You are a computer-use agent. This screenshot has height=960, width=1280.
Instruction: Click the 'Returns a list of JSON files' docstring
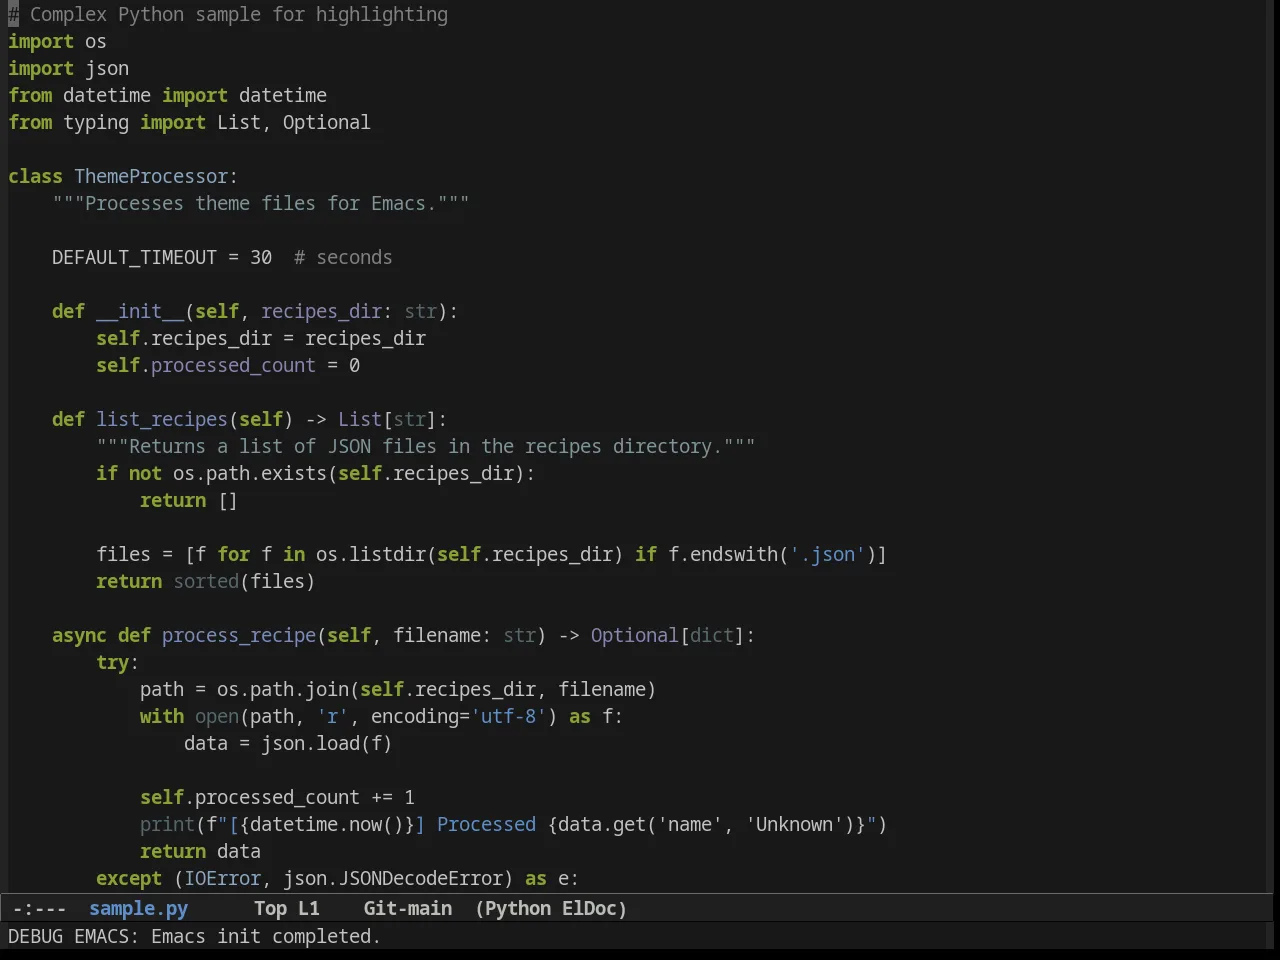(x=425, y=446)
